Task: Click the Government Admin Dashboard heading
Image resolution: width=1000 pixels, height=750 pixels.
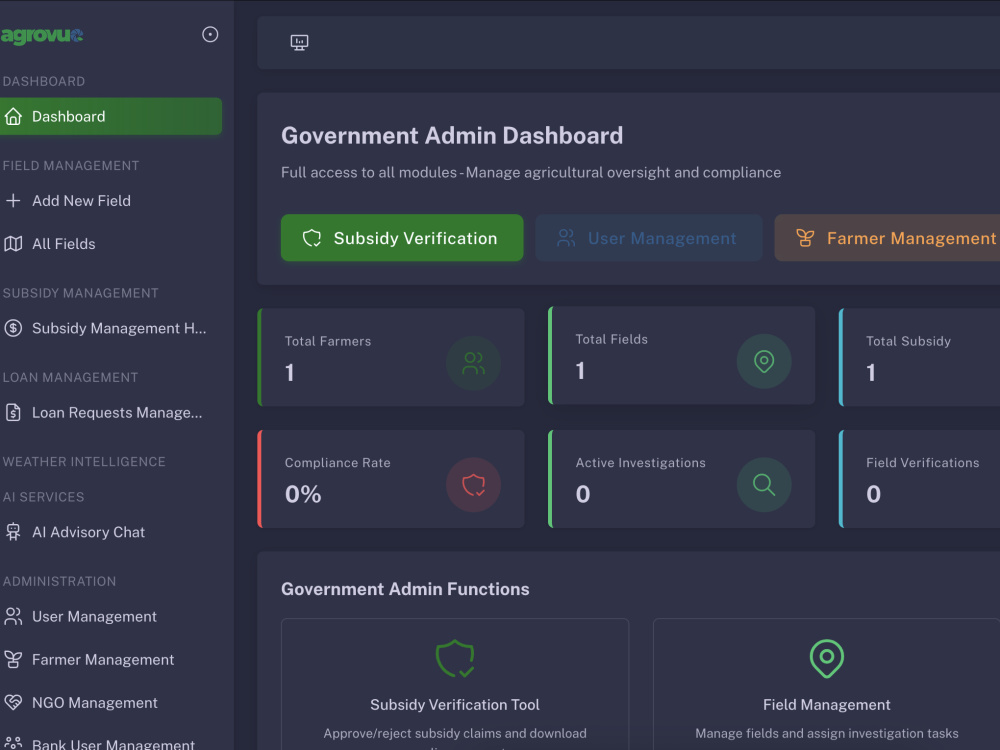Action: 452,136
